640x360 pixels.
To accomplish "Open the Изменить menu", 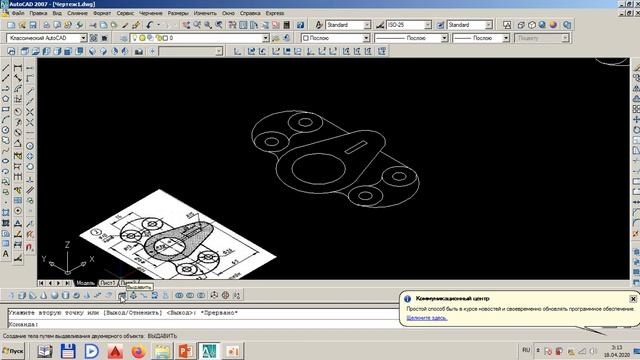I will 205,13.
